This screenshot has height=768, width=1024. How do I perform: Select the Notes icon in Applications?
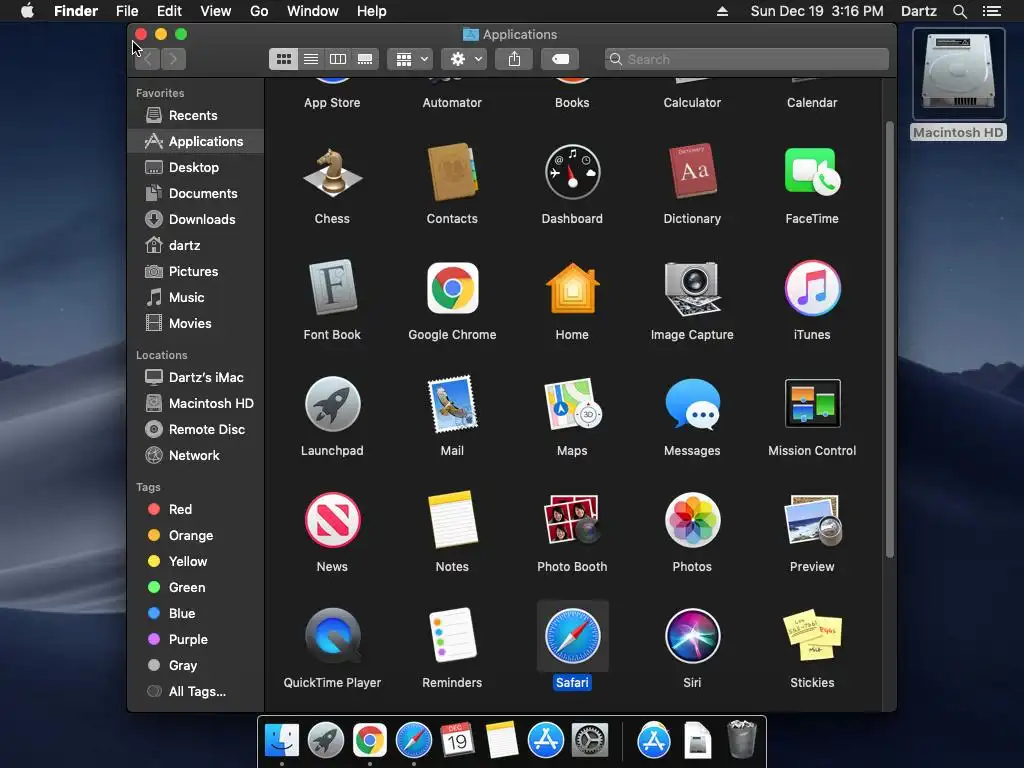click(x=452, y=520)
